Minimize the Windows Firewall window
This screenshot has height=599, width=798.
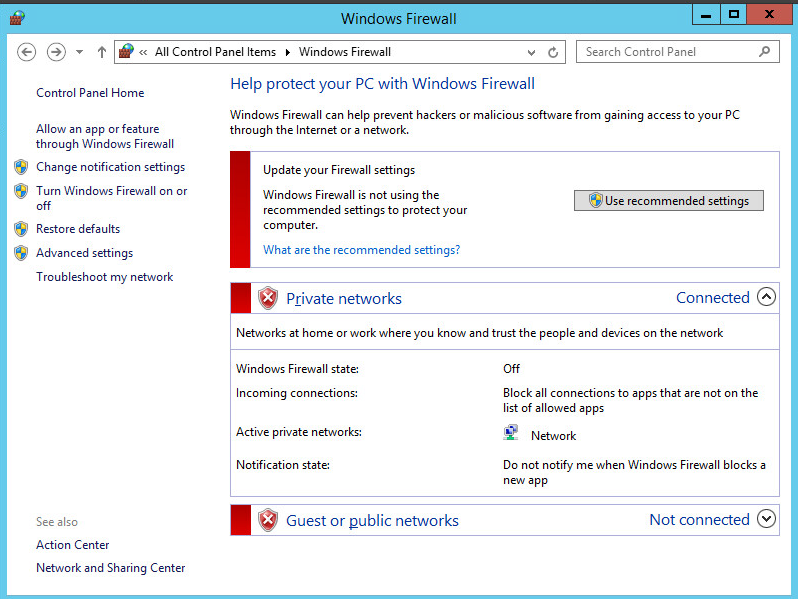706,14
